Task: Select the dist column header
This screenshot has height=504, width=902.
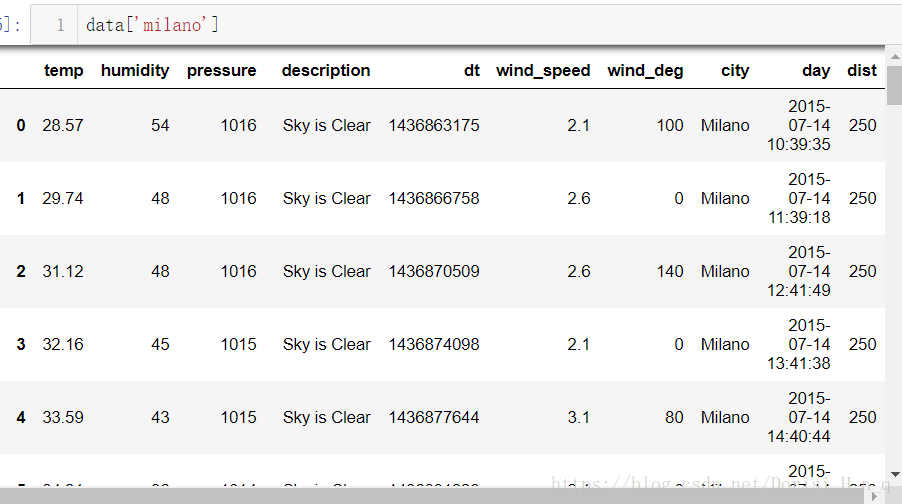Action: (862, 70)
